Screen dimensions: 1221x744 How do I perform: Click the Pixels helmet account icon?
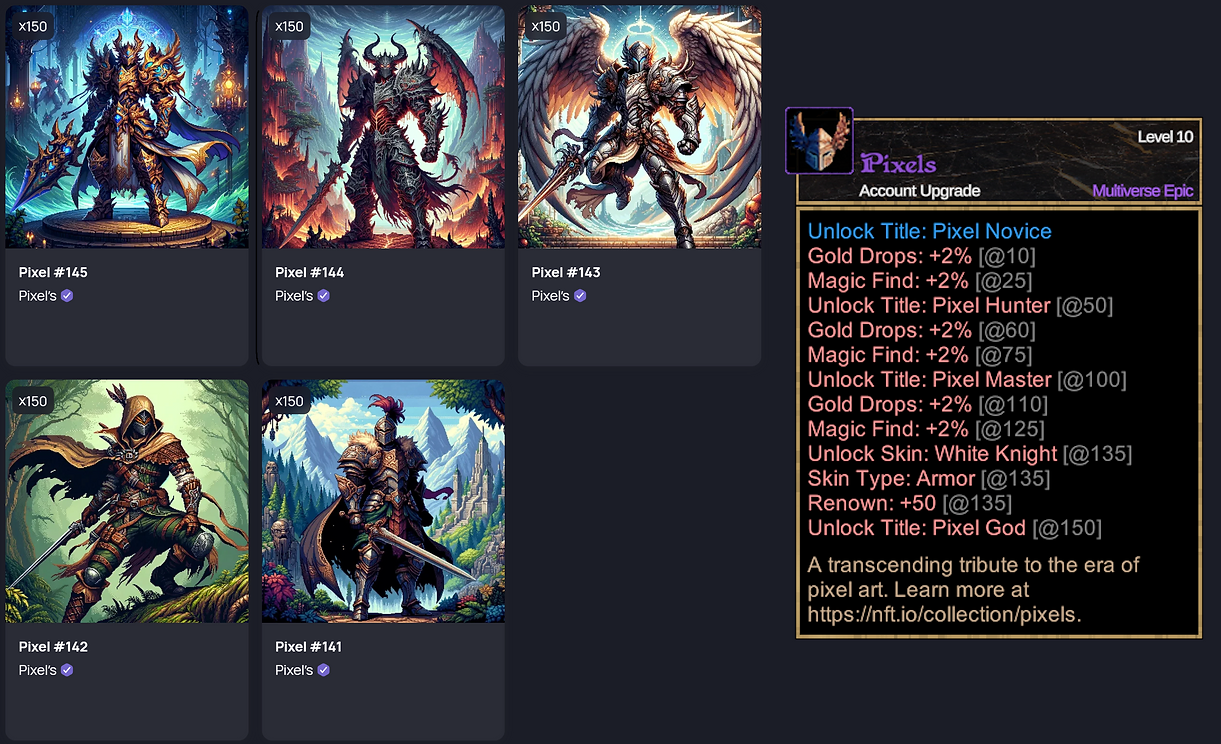point(819,141)
